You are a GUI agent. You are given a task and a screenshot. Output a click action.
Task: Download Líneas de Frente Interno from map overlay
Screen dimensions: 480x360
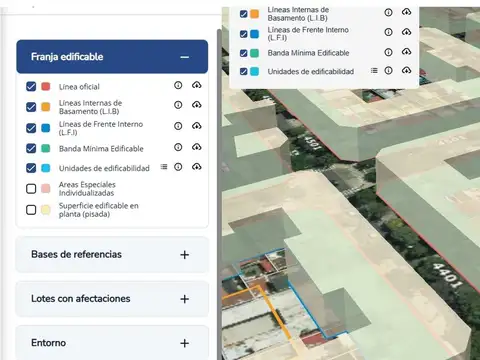point(406,32)
